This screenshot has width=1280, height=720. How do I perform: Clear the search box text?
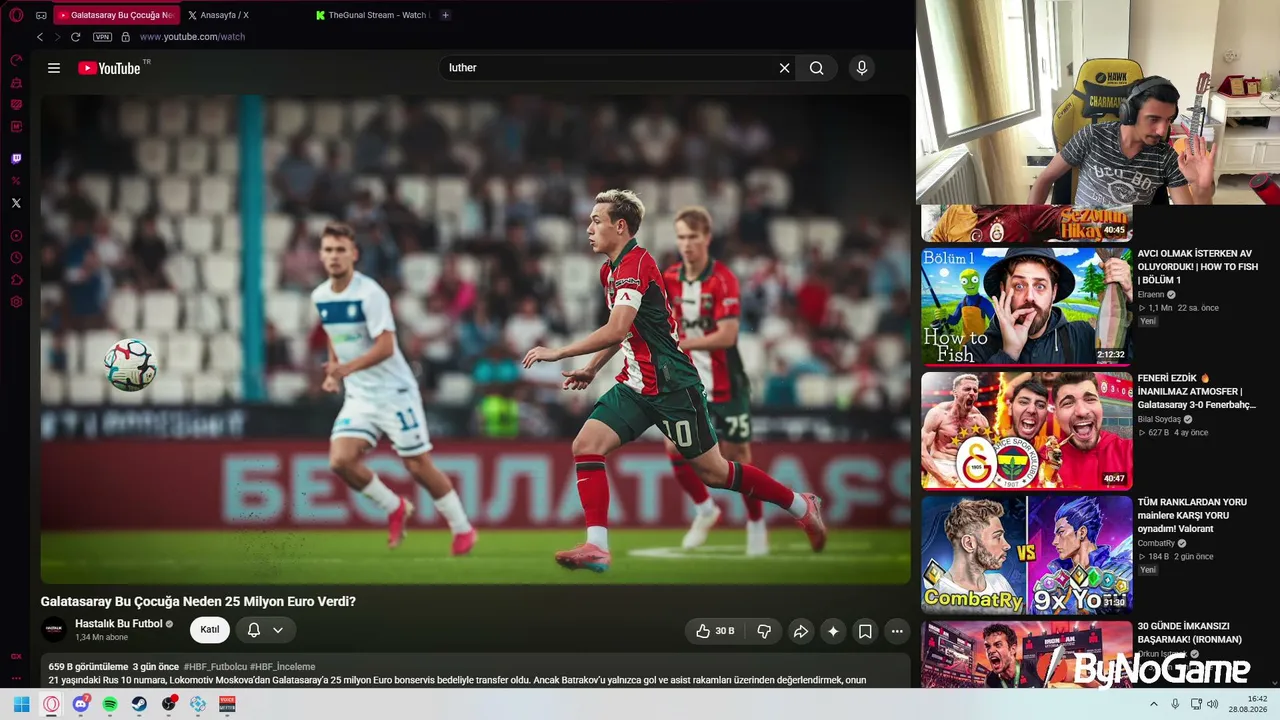click(x=784, y=68)
